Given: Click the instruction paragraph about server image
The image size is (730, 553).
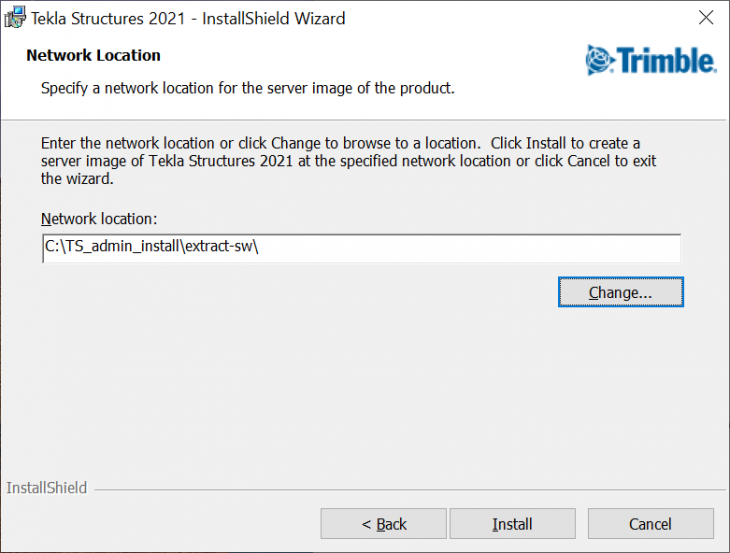Looking at the screenshot, I should 348,161.
